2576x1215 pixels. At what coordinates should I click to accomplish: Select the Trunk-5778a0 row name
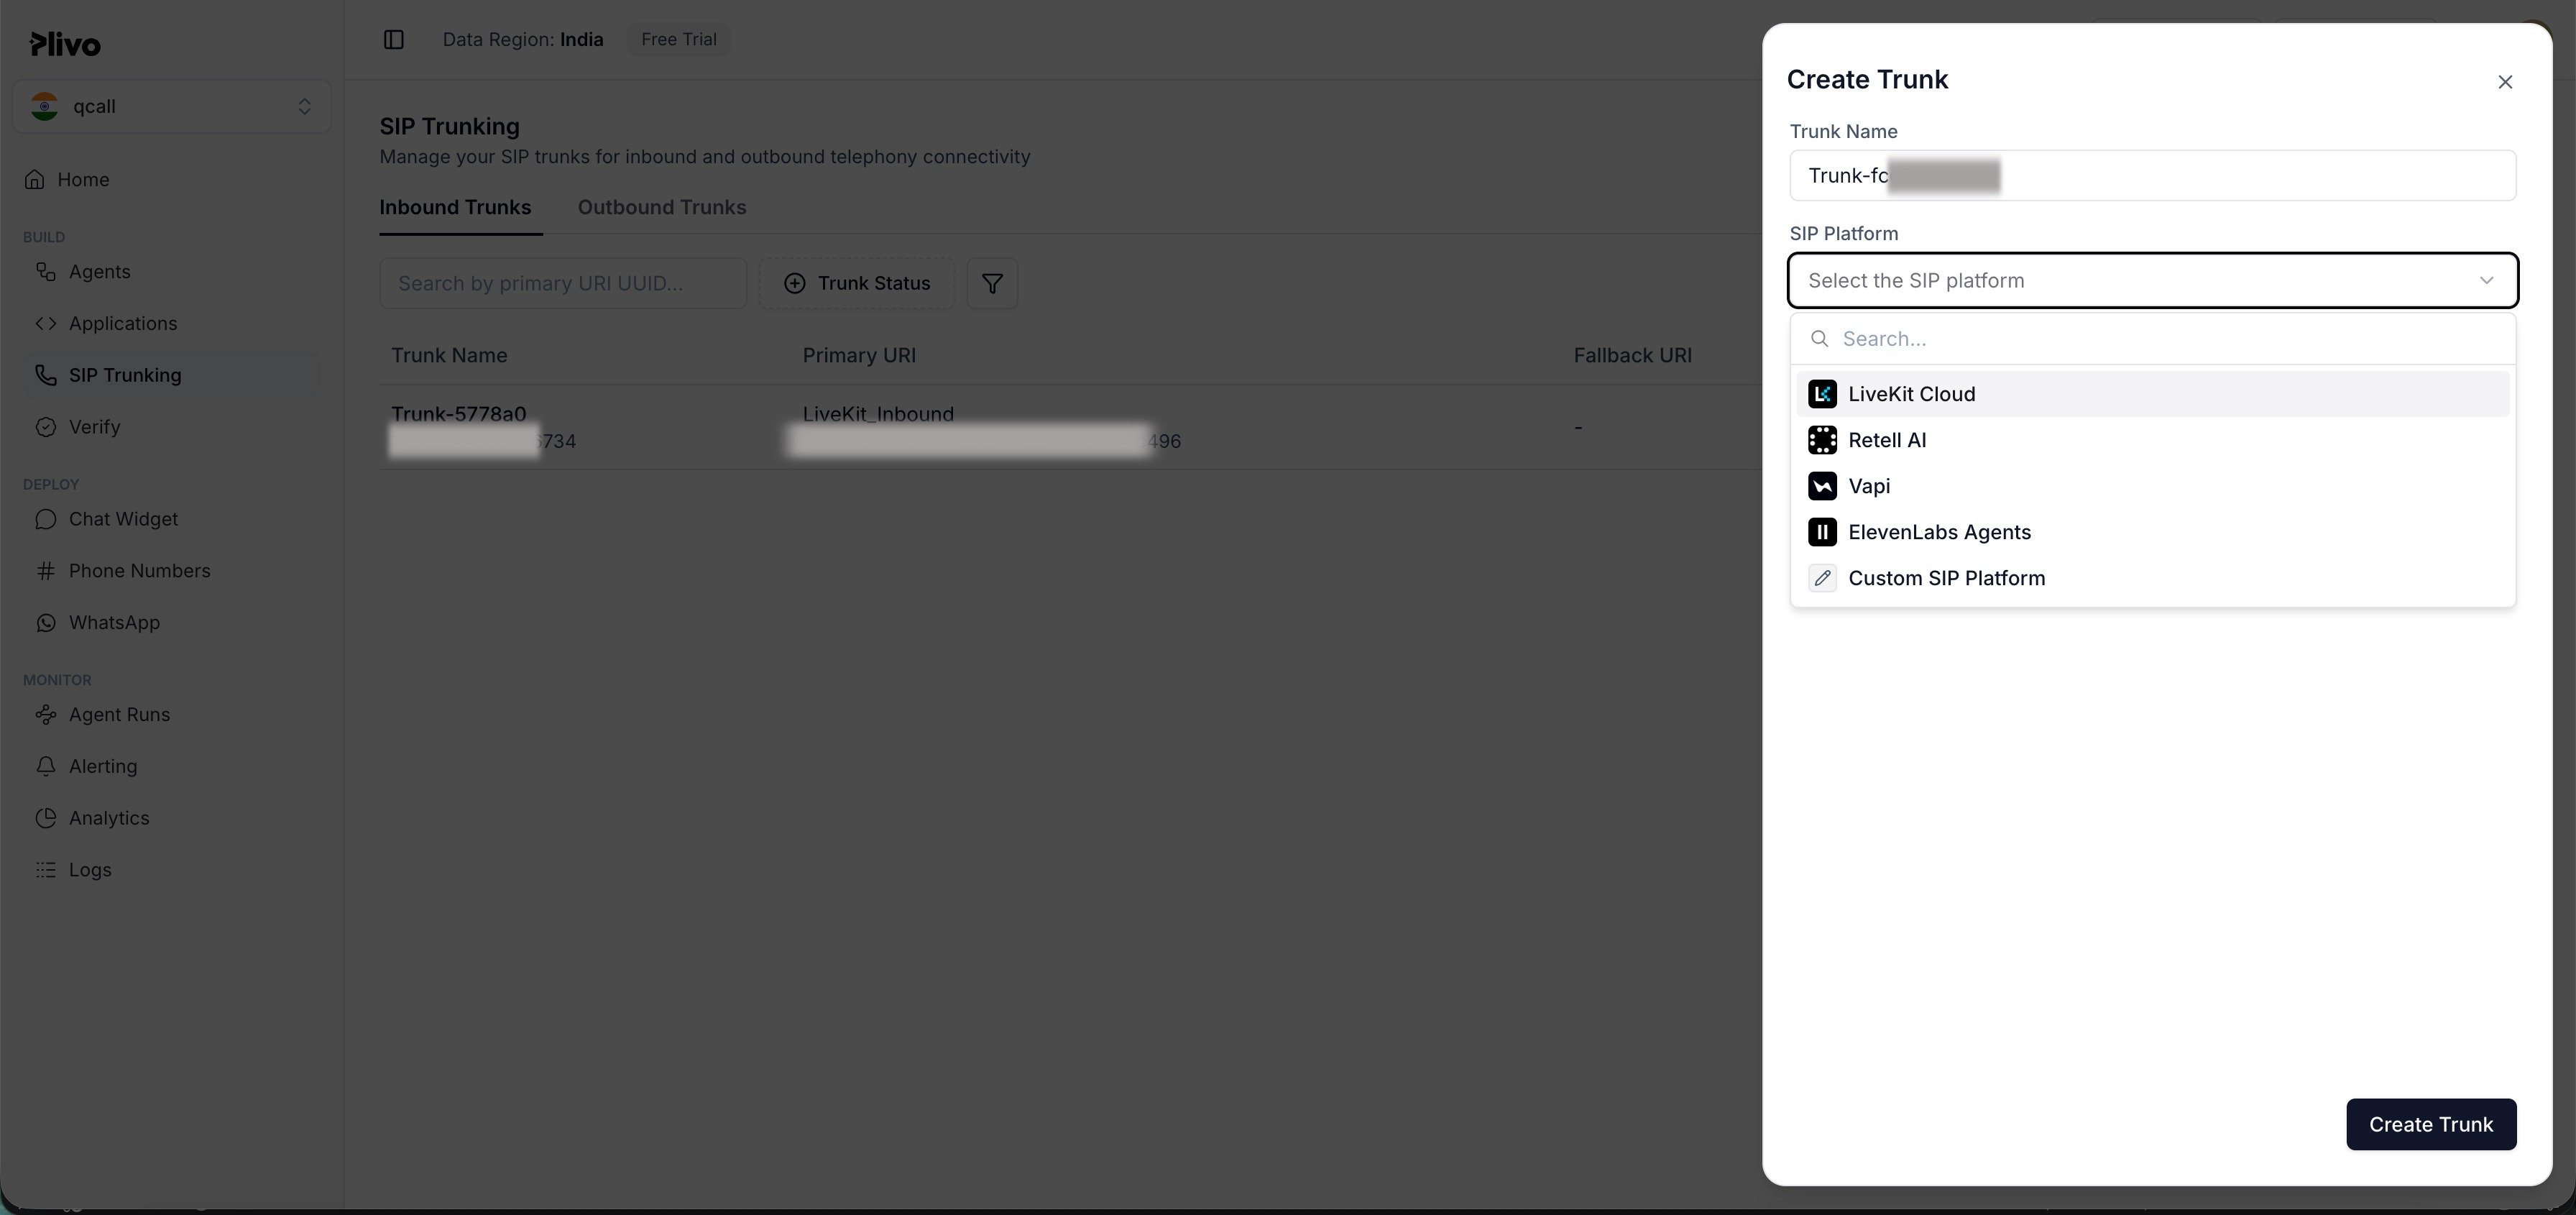click(x=459, y=414)
